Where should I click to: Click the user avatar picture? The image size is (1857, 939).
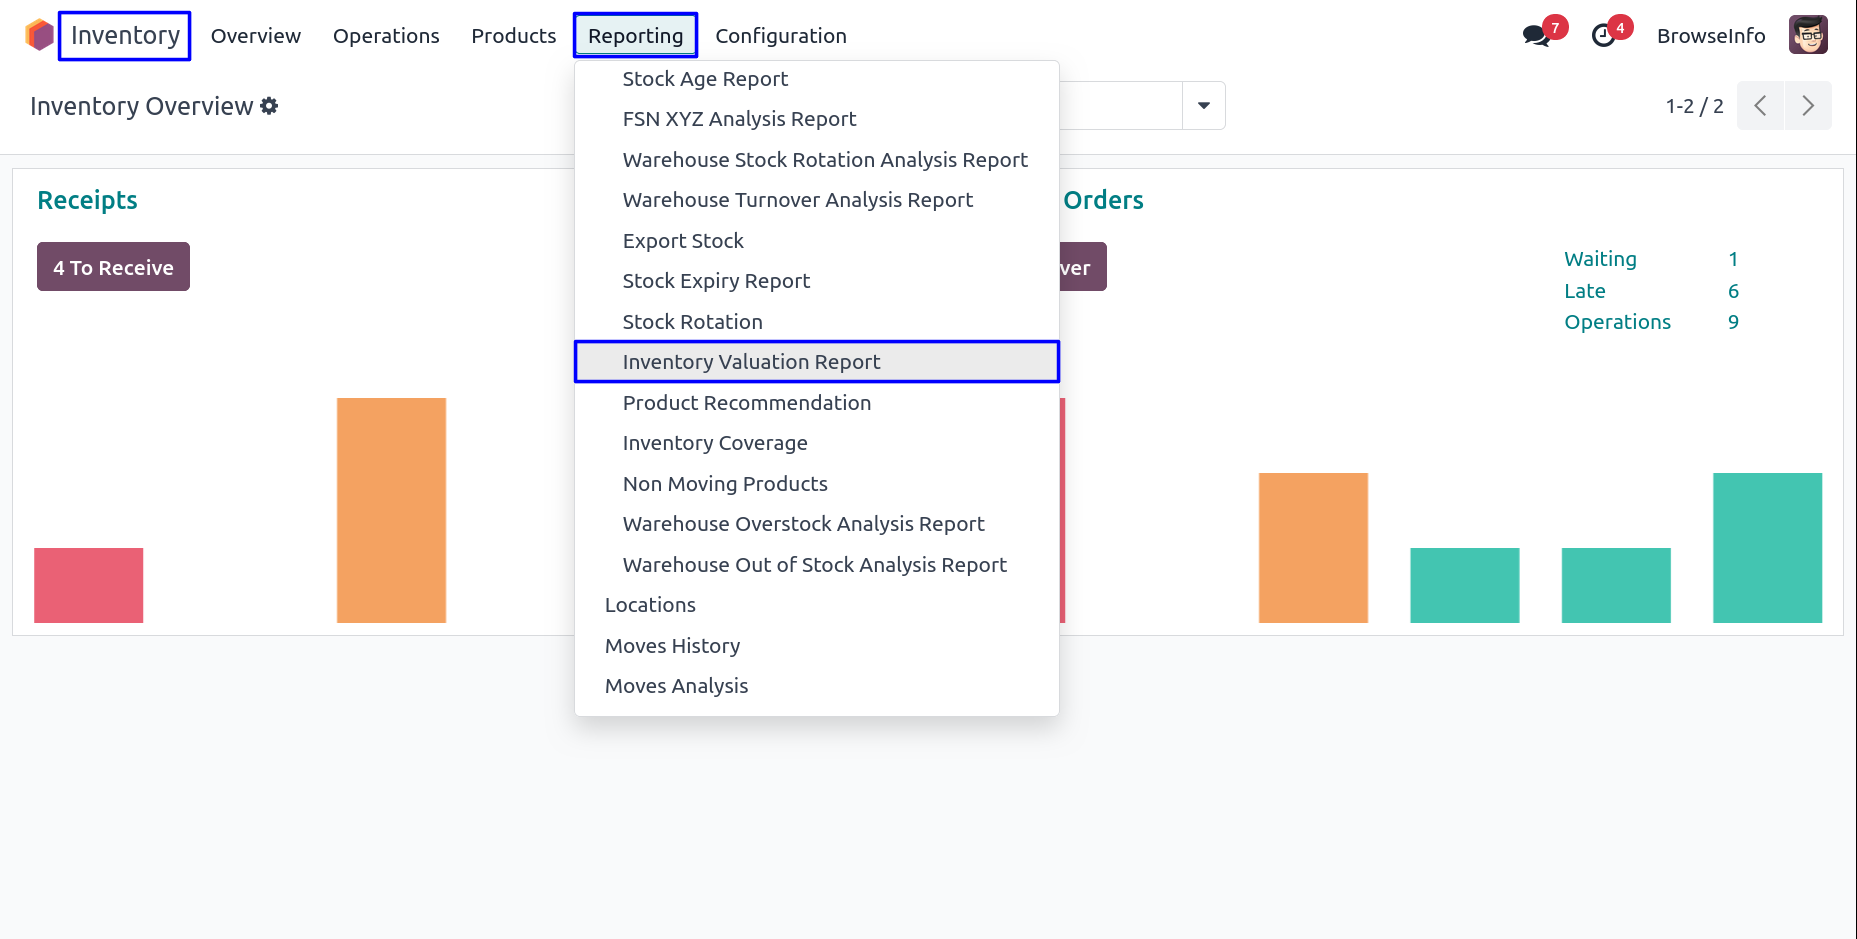pyautogui.click(x=1808, y=35)
